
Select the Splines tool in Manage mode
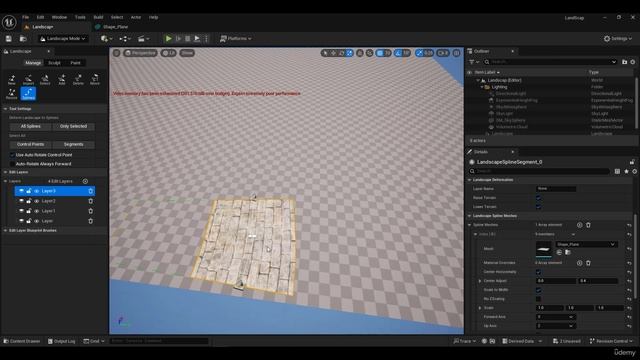(x=28, y=93)
